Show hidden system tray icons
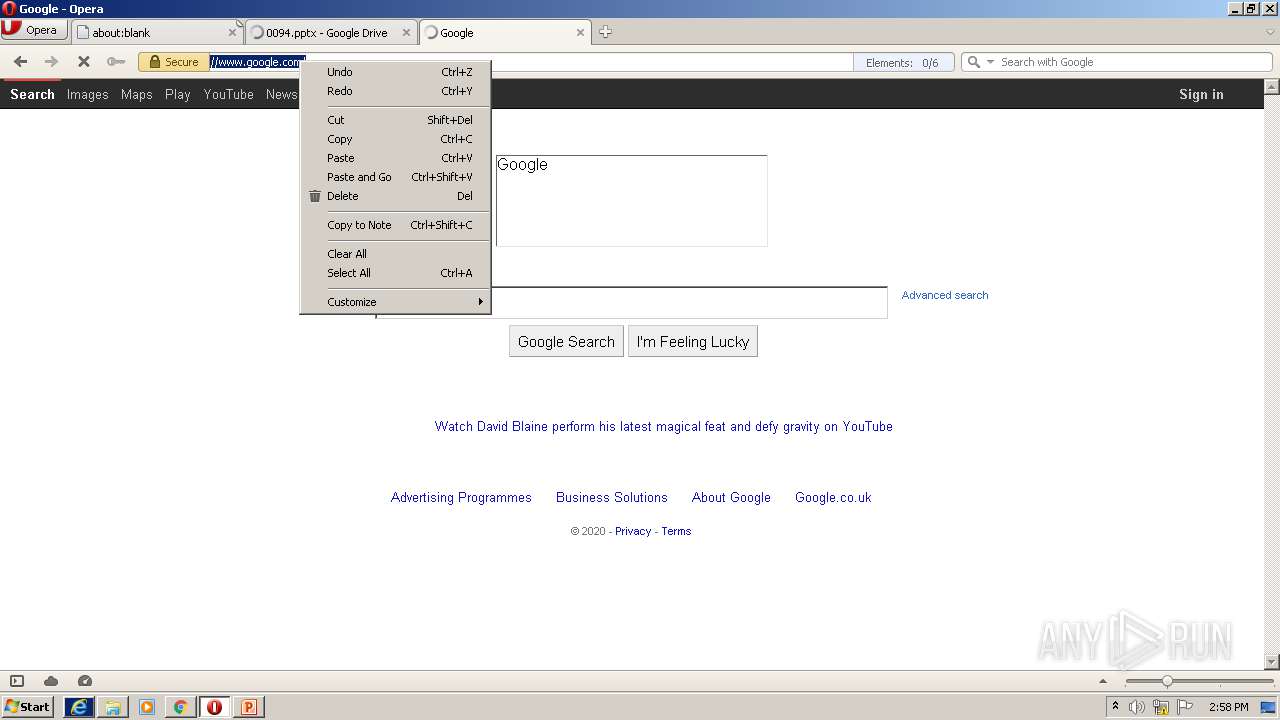1280x720 pixels. pos(1116,707)
